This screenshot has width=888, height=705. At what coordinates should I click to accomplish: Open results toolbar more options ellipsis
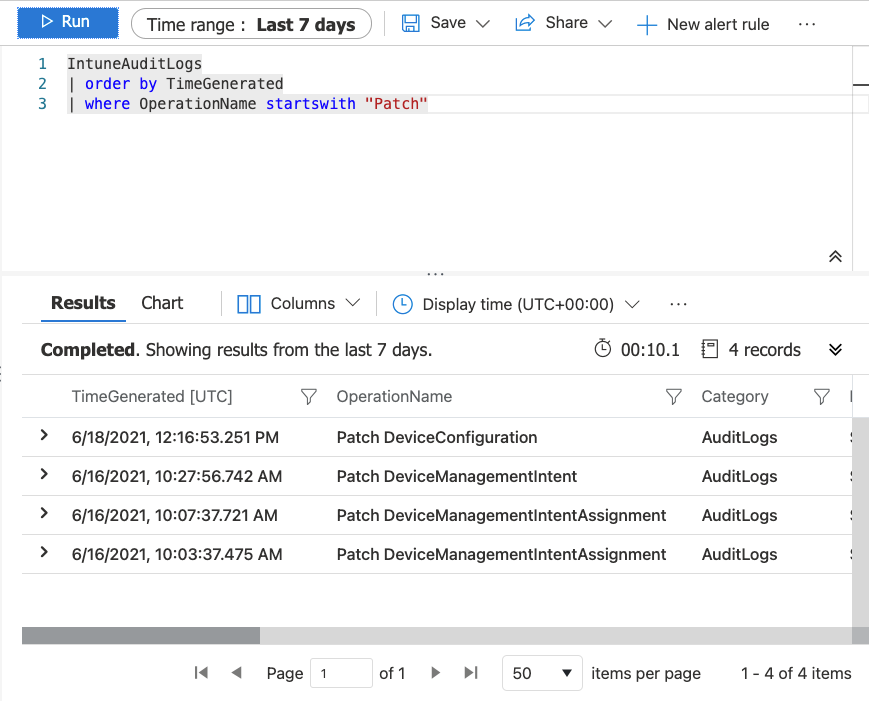point(678,304)
